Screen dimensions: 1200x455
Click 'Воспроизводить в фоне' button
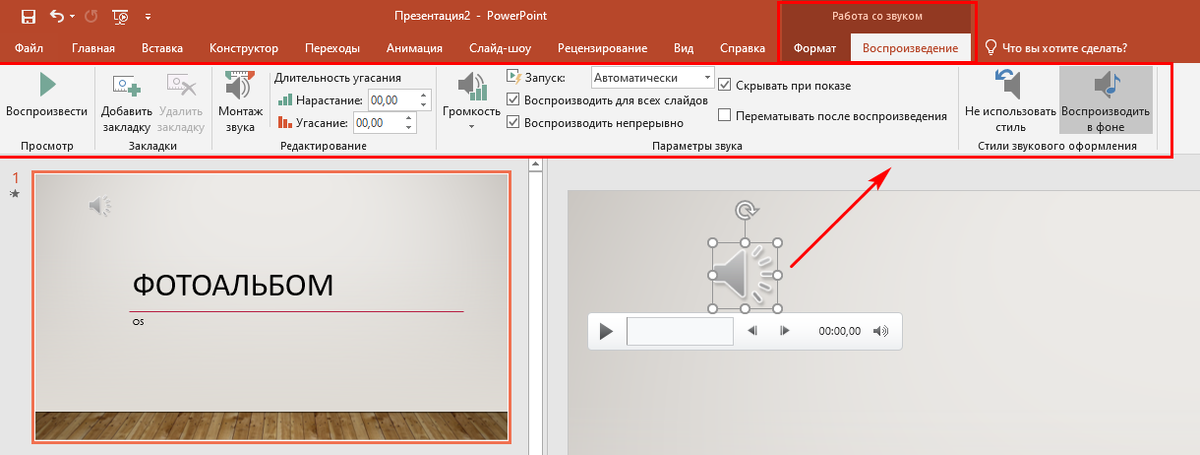click(1106, 101)
